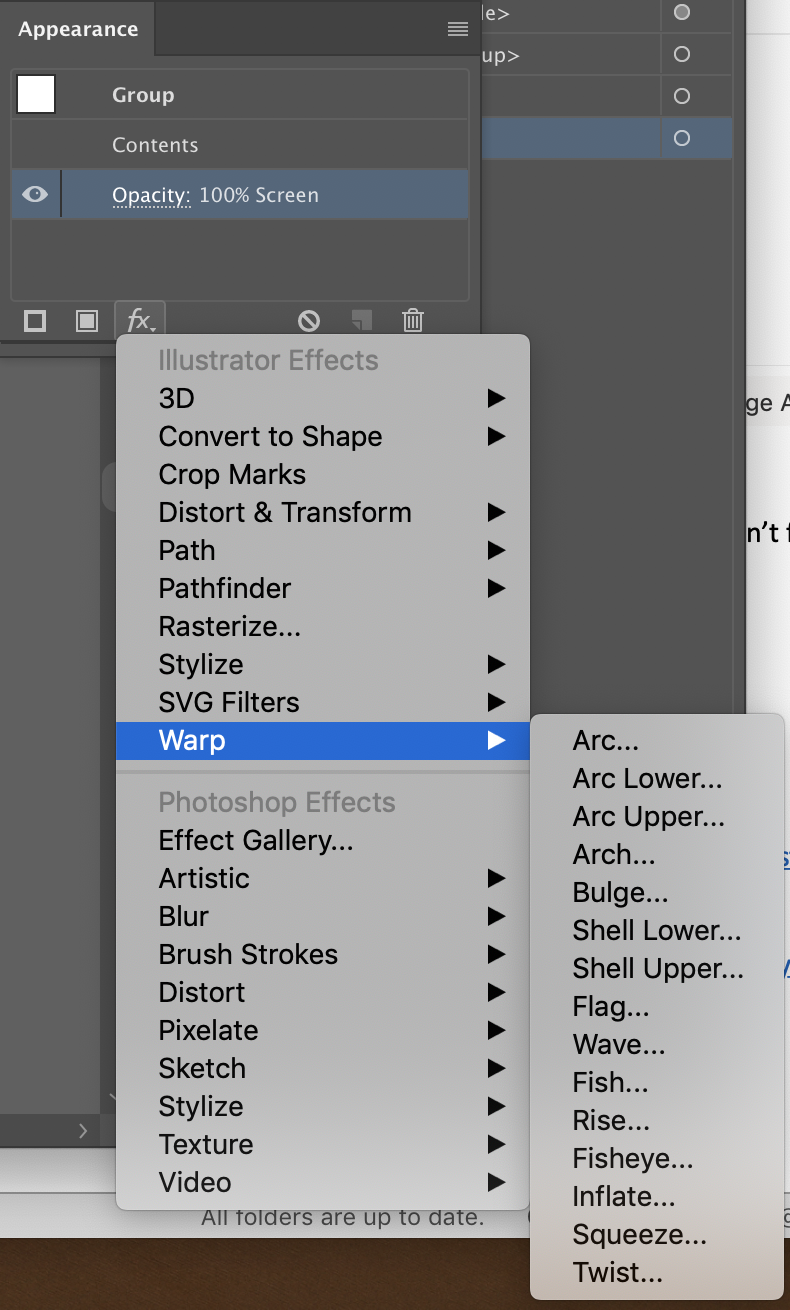Choose Crop Marks effect

[x=323, y=474]
